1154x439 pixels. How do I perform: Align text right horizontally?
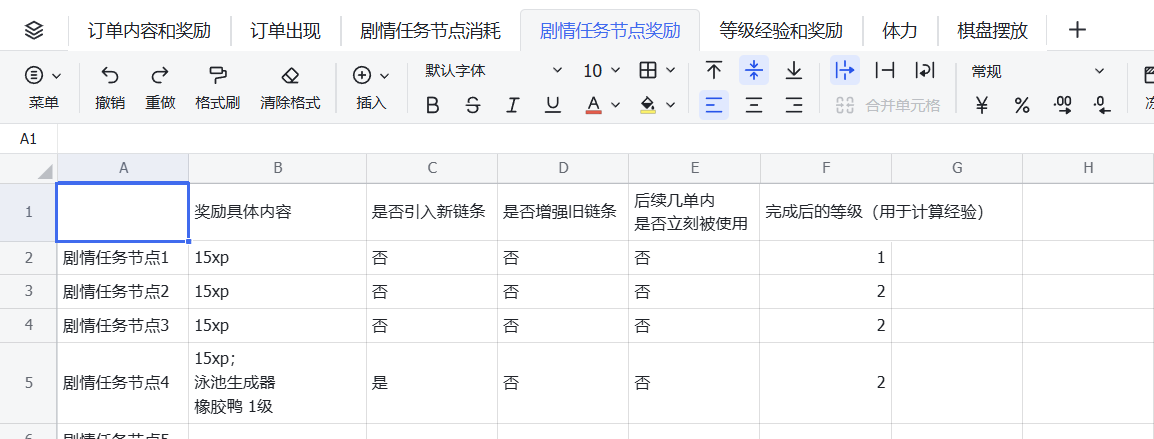point(793,105)
